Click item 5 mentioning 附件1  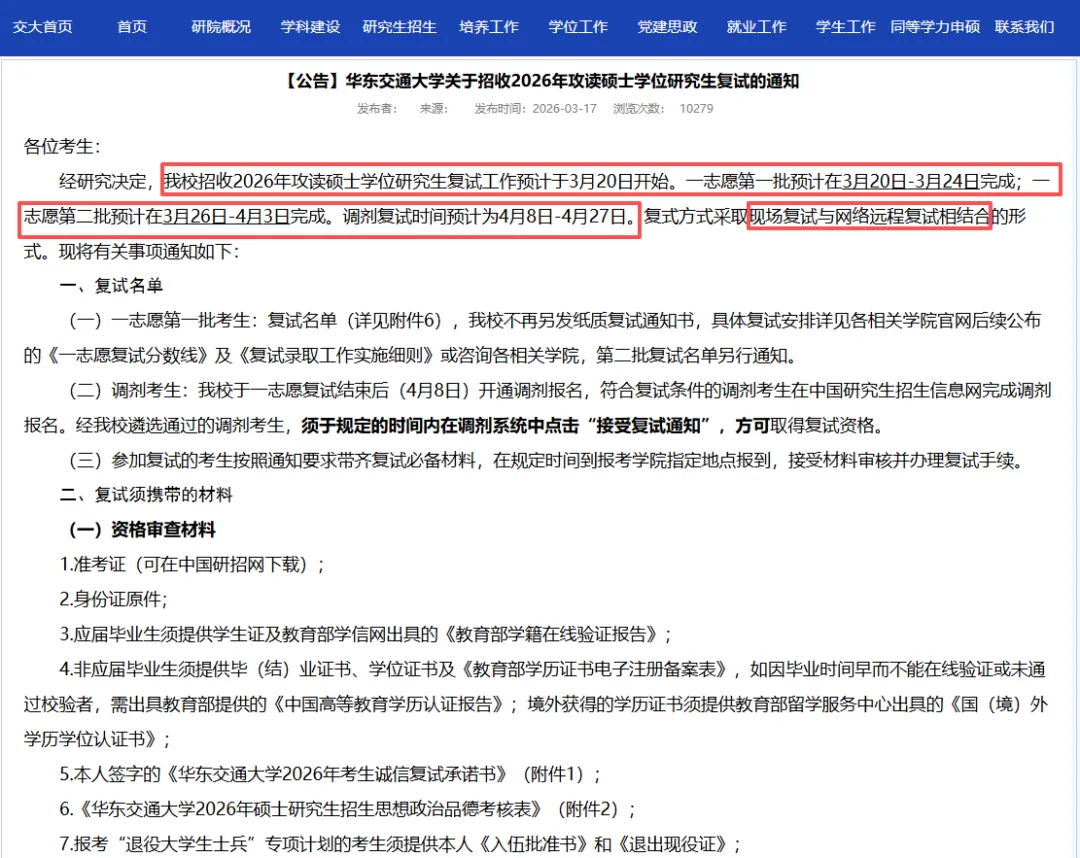331,775
